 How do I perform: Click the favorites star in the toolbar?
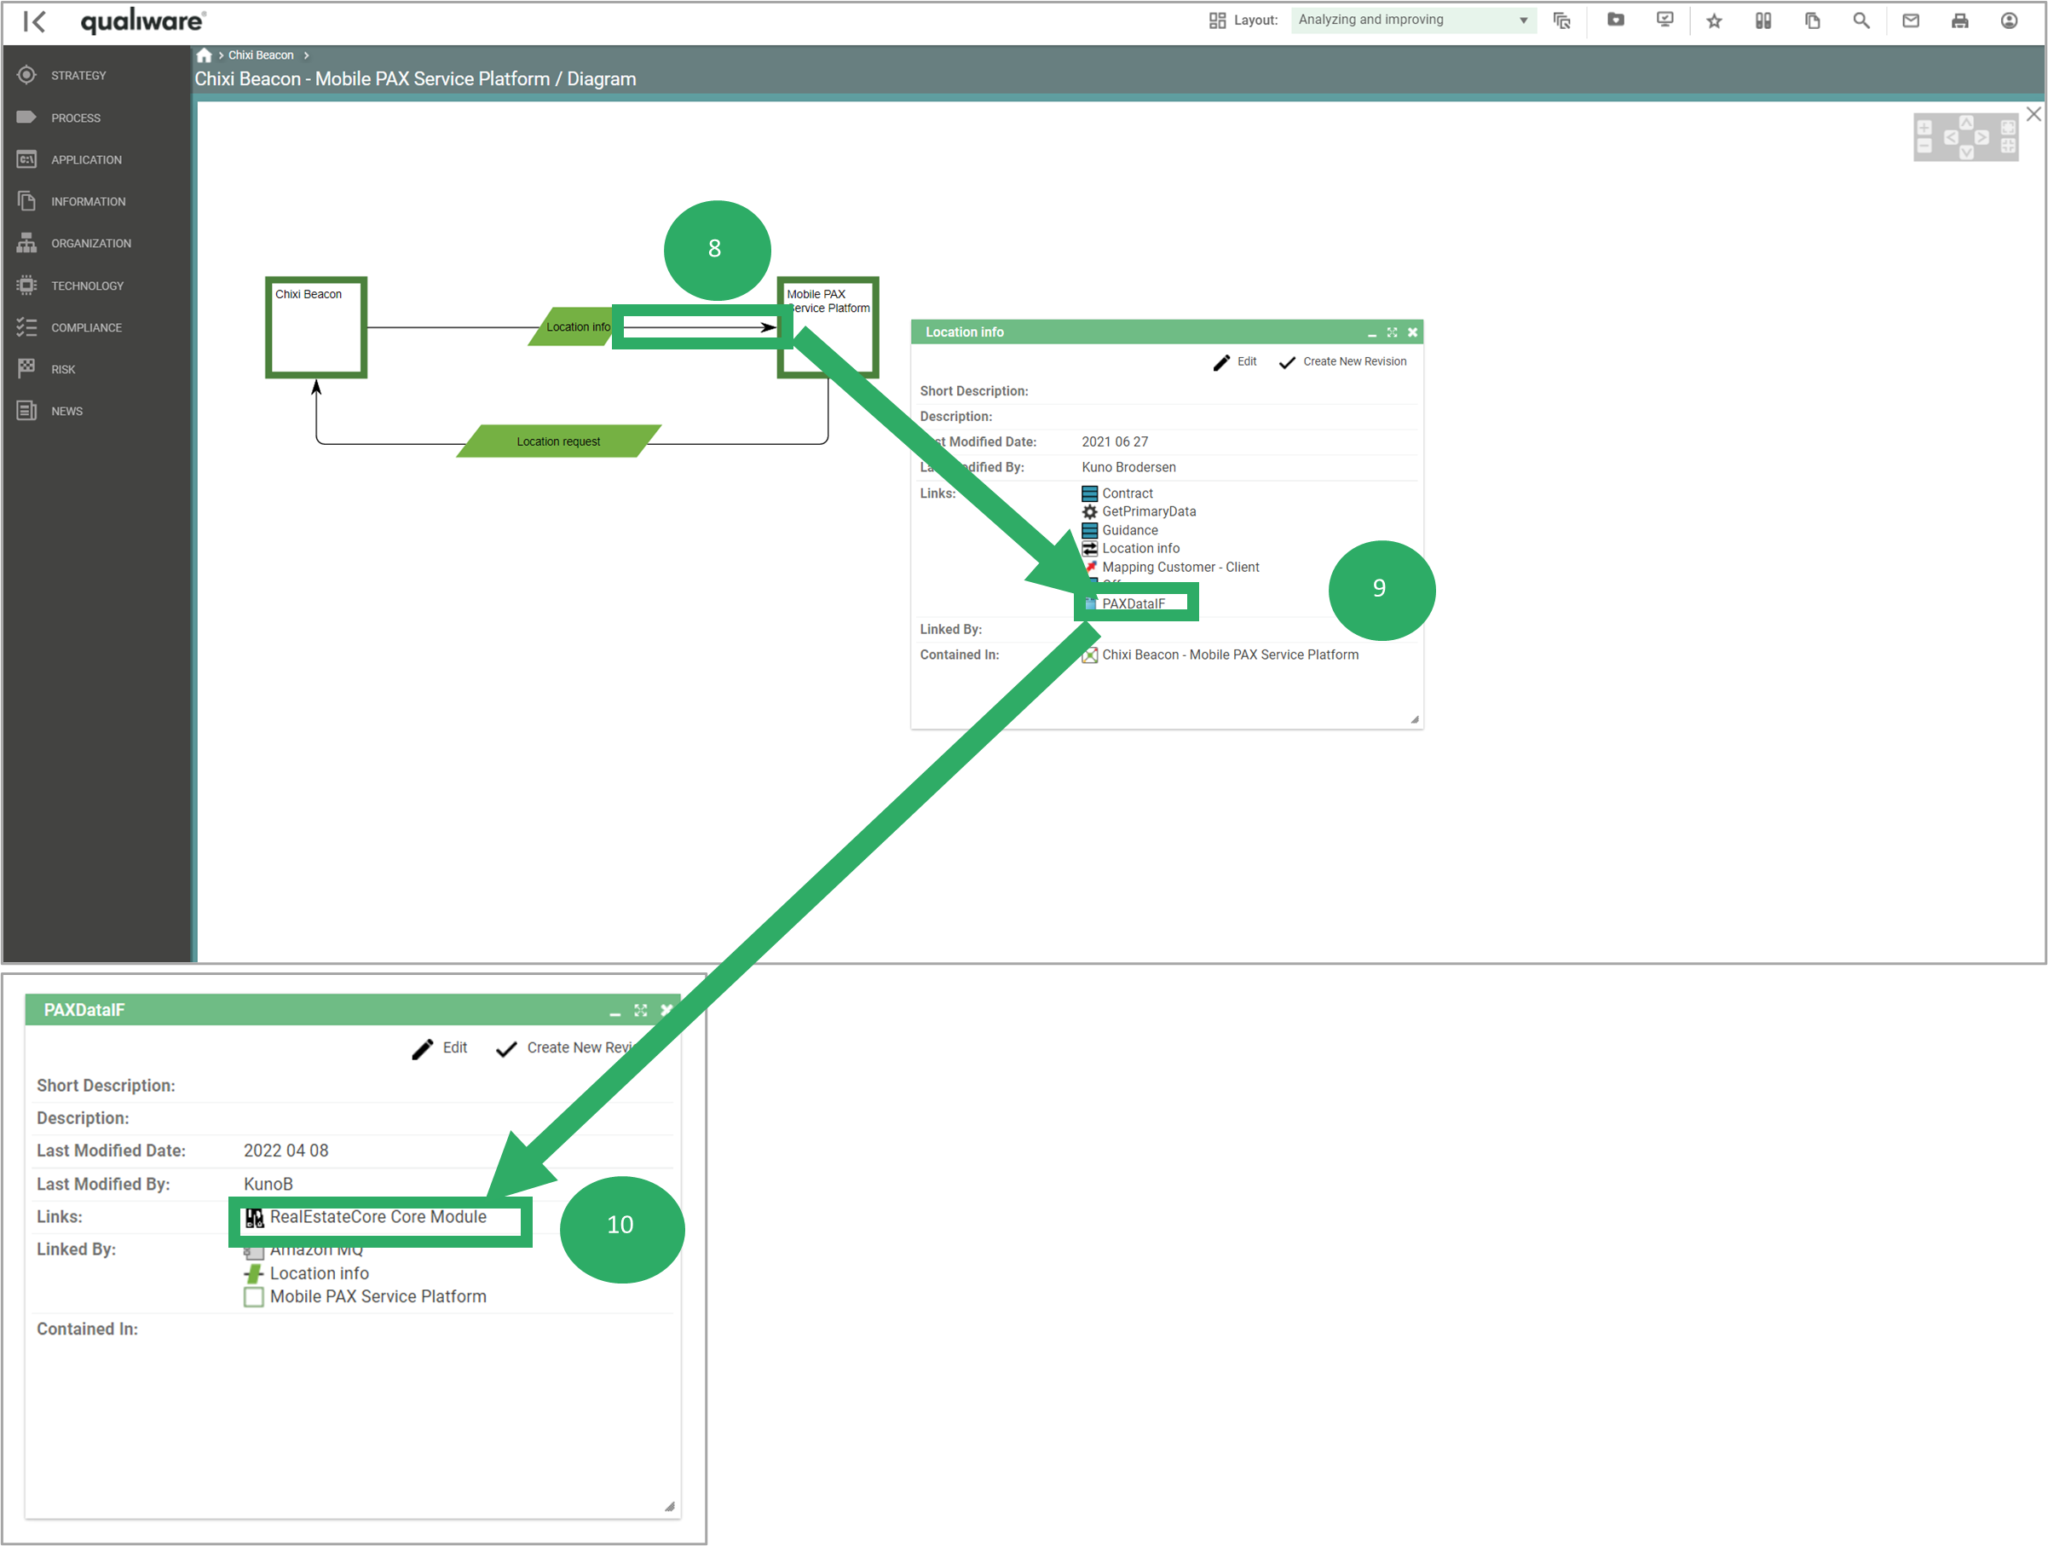click(1714, 20)
